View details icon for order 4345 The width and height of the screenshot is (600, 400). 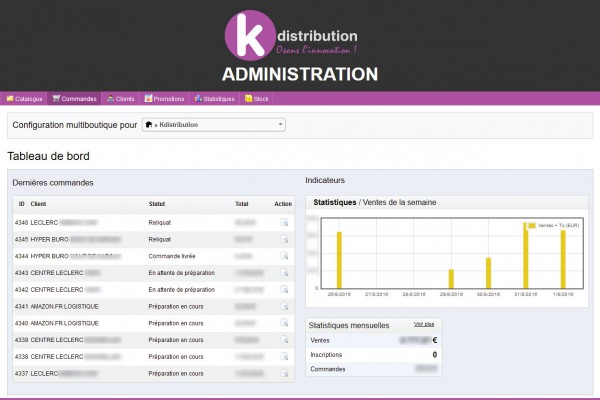pos(284,239)
